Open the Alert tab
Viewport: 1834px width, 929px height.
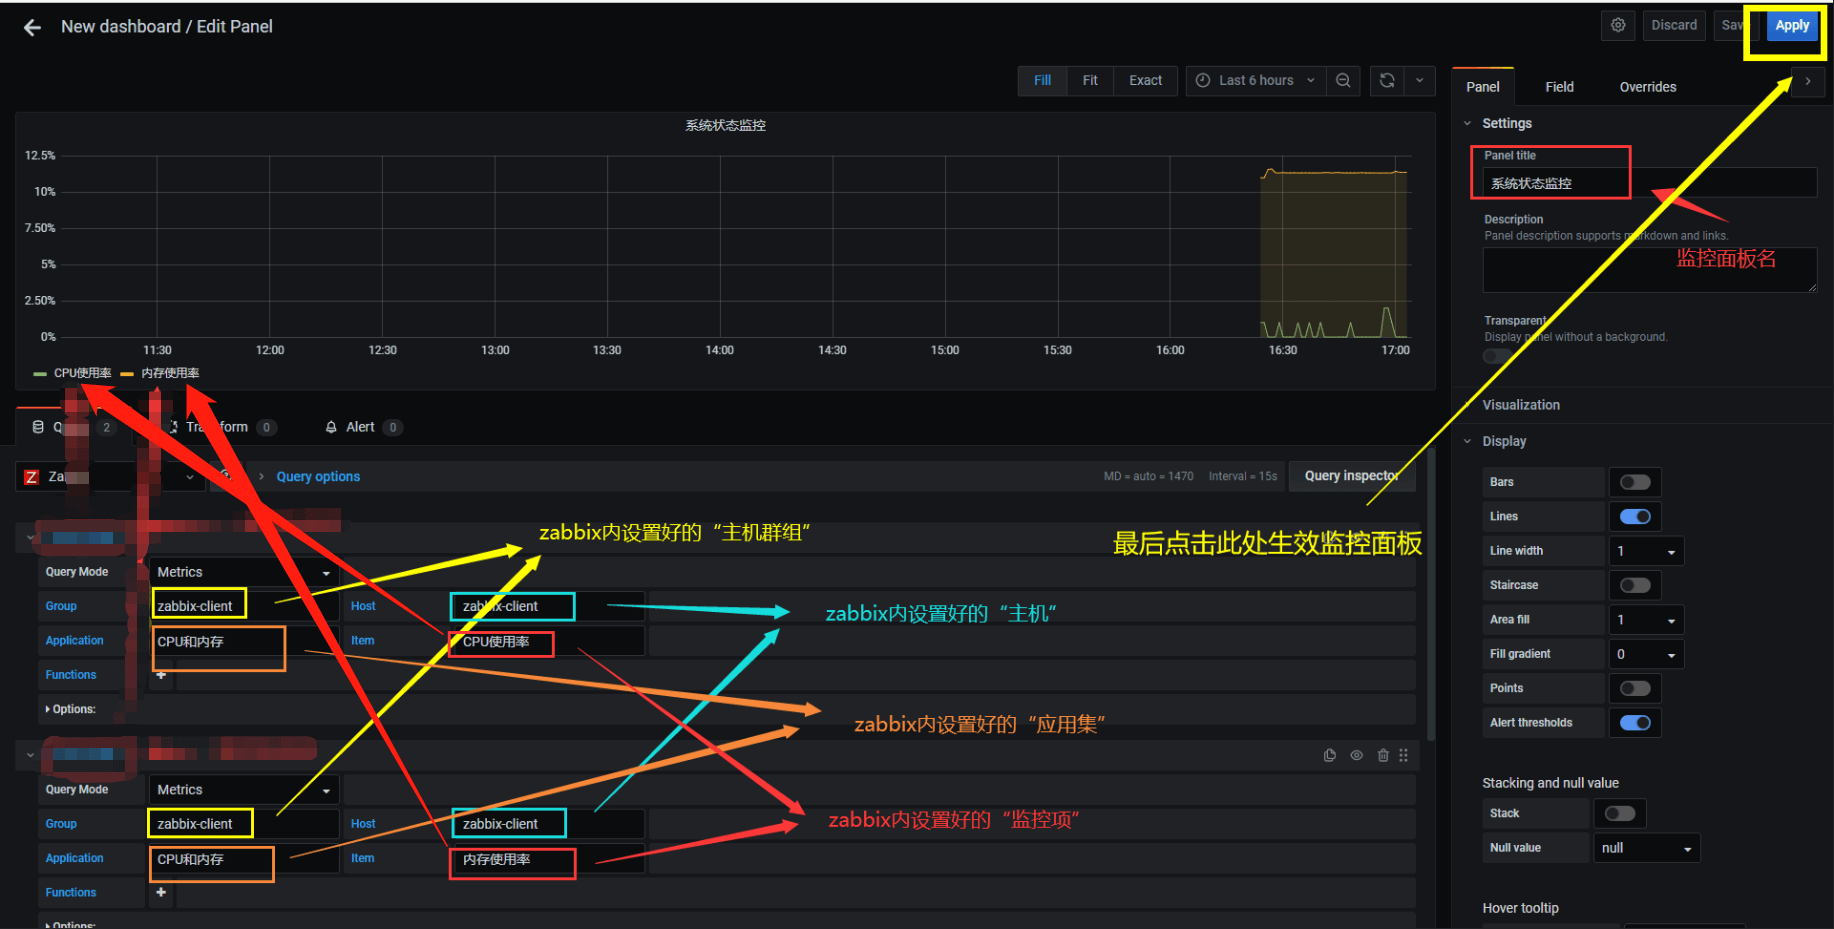[x=361, y=427]
